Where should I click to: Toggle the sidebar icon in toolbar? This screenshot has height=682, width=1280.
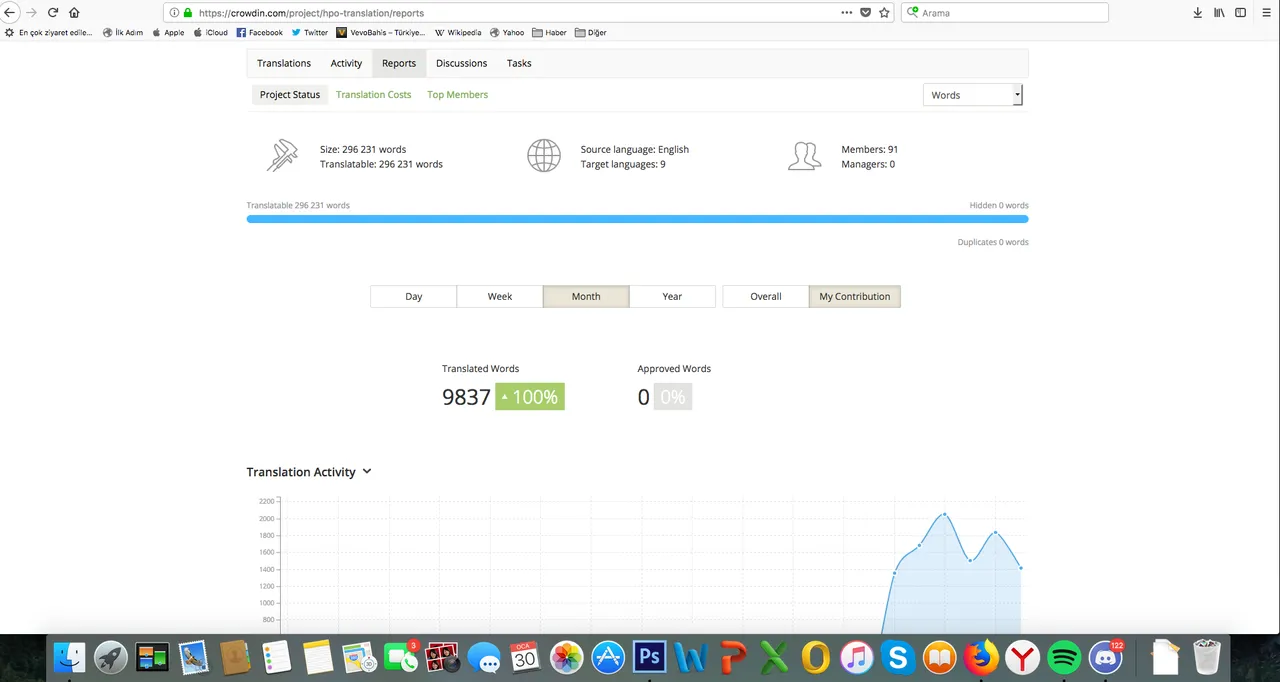click(1241, 13)
